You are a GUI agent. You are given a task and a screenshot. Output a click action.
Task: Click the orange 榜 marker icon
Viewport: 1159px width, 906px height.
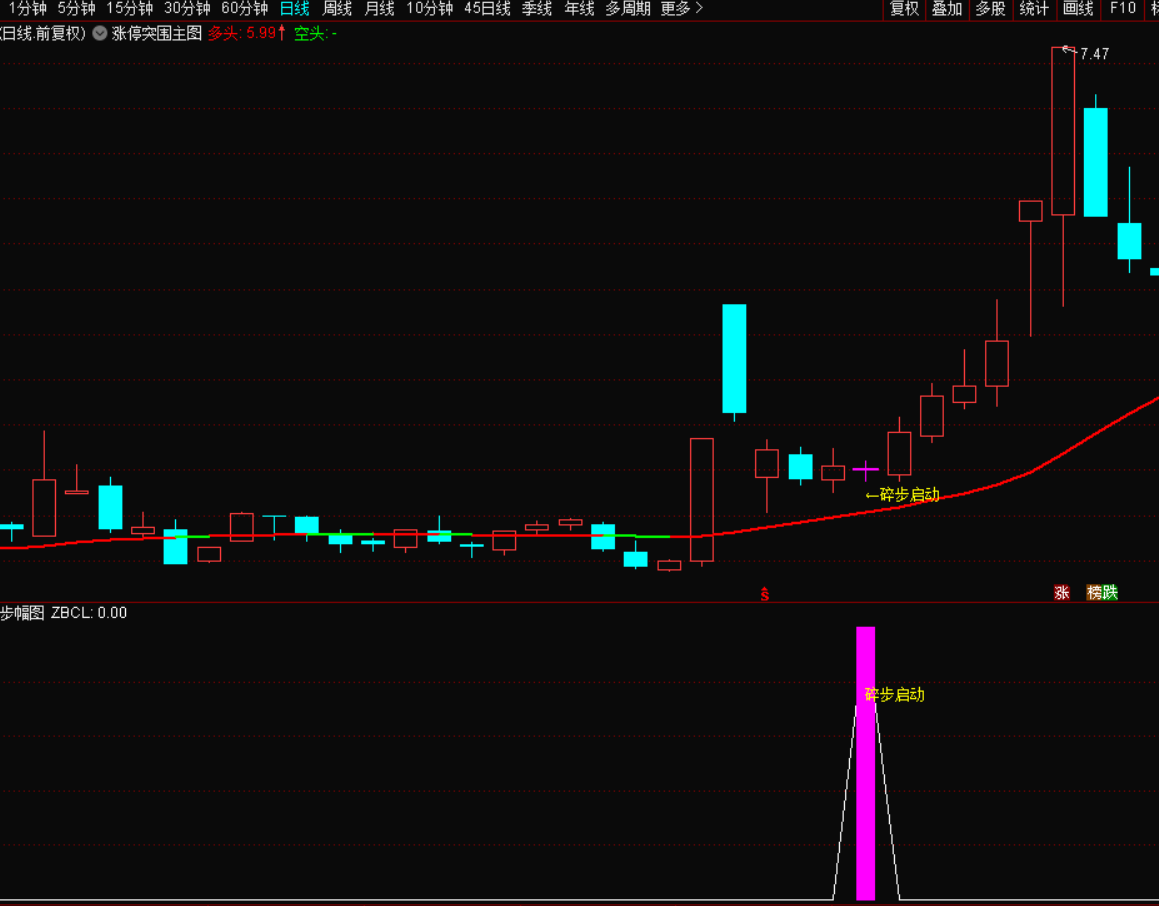[x=1094, y=593]
